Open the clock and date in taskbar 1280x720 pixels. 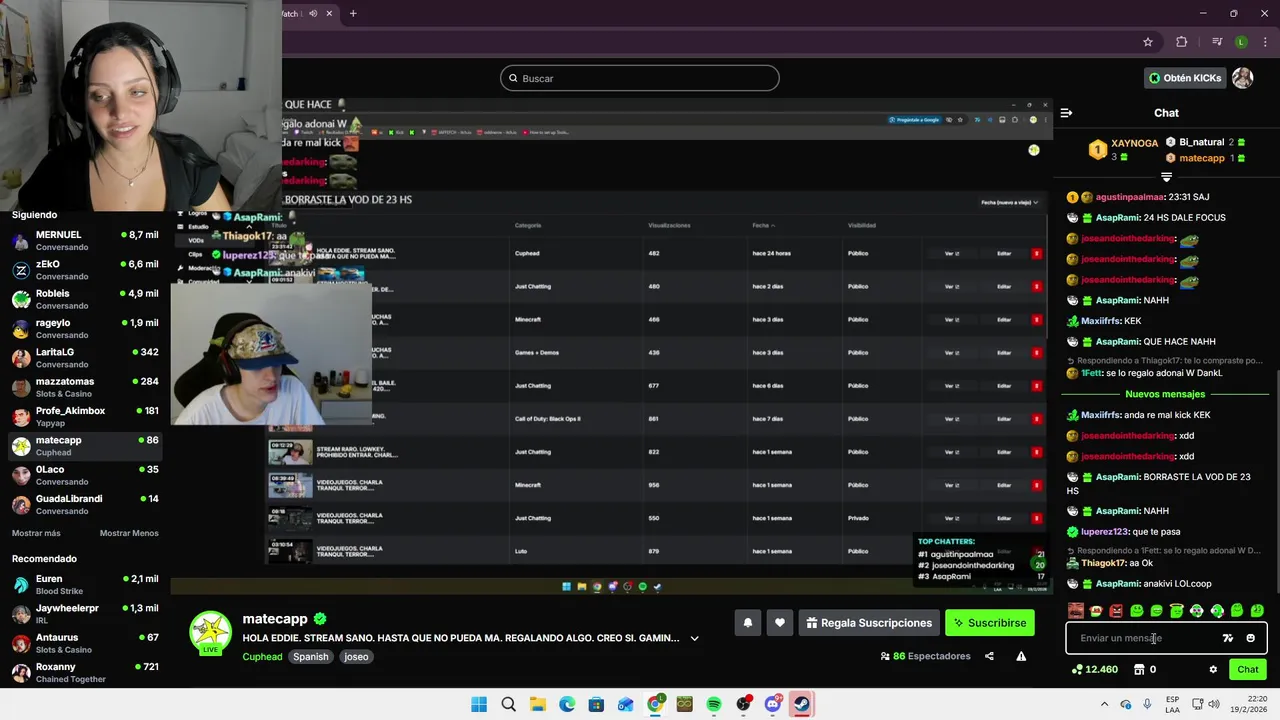click(x=1251, y=704)
